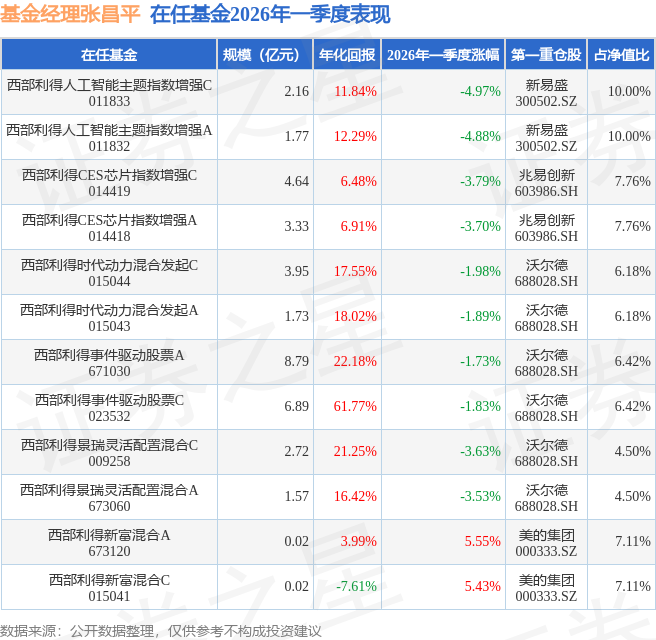The height and width of the screenshot is (640, 656).
Task: Select fund 西部利得时代动力混合发起A 015043
Action: [x=109, y=318]
